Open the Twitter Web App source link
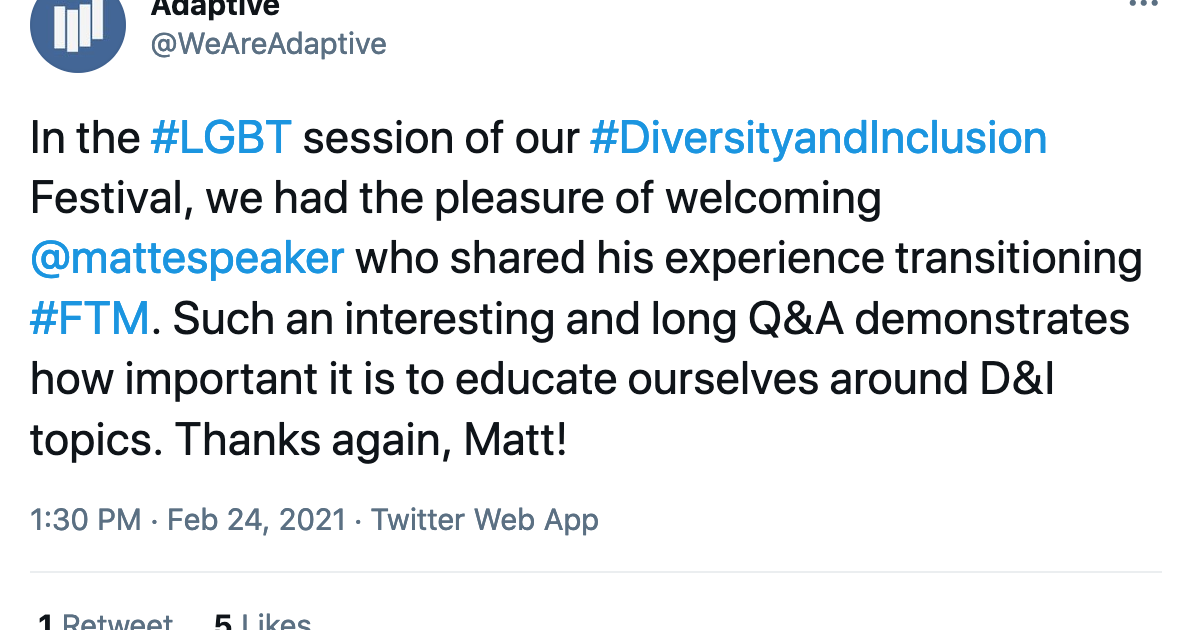Viewport: 1194px width, 630px height. [x=484, y=520]
